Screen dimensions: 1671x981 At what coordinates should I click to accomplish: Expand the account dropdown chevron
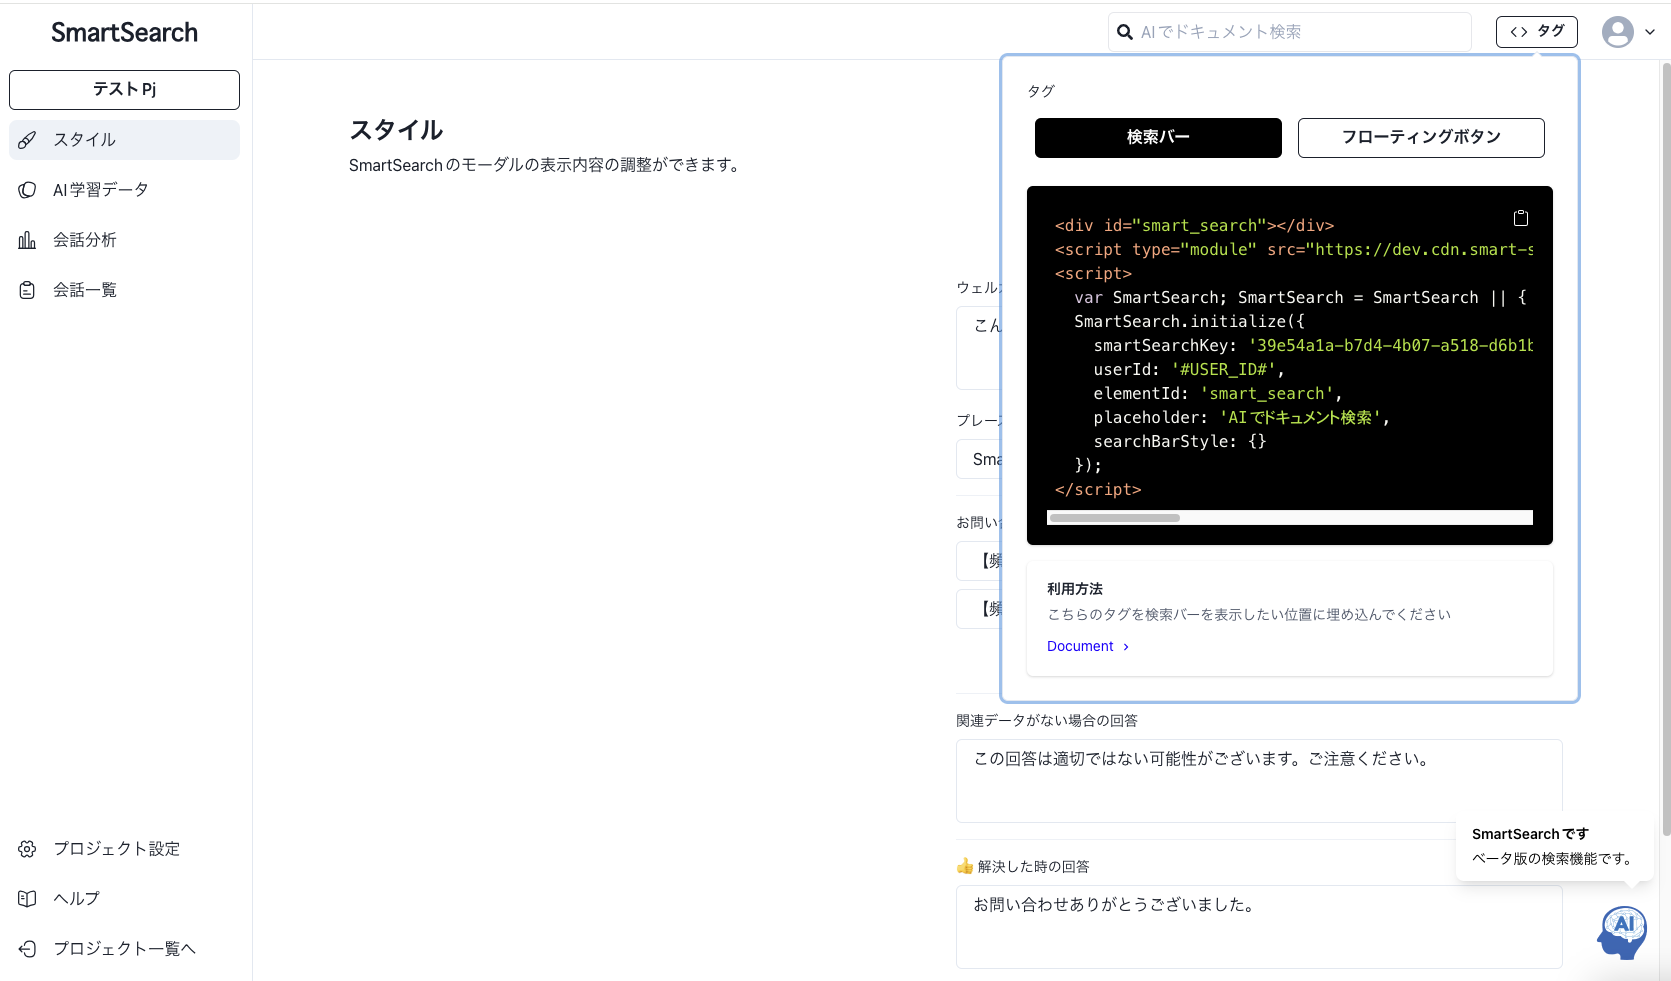coord(1650,32)
